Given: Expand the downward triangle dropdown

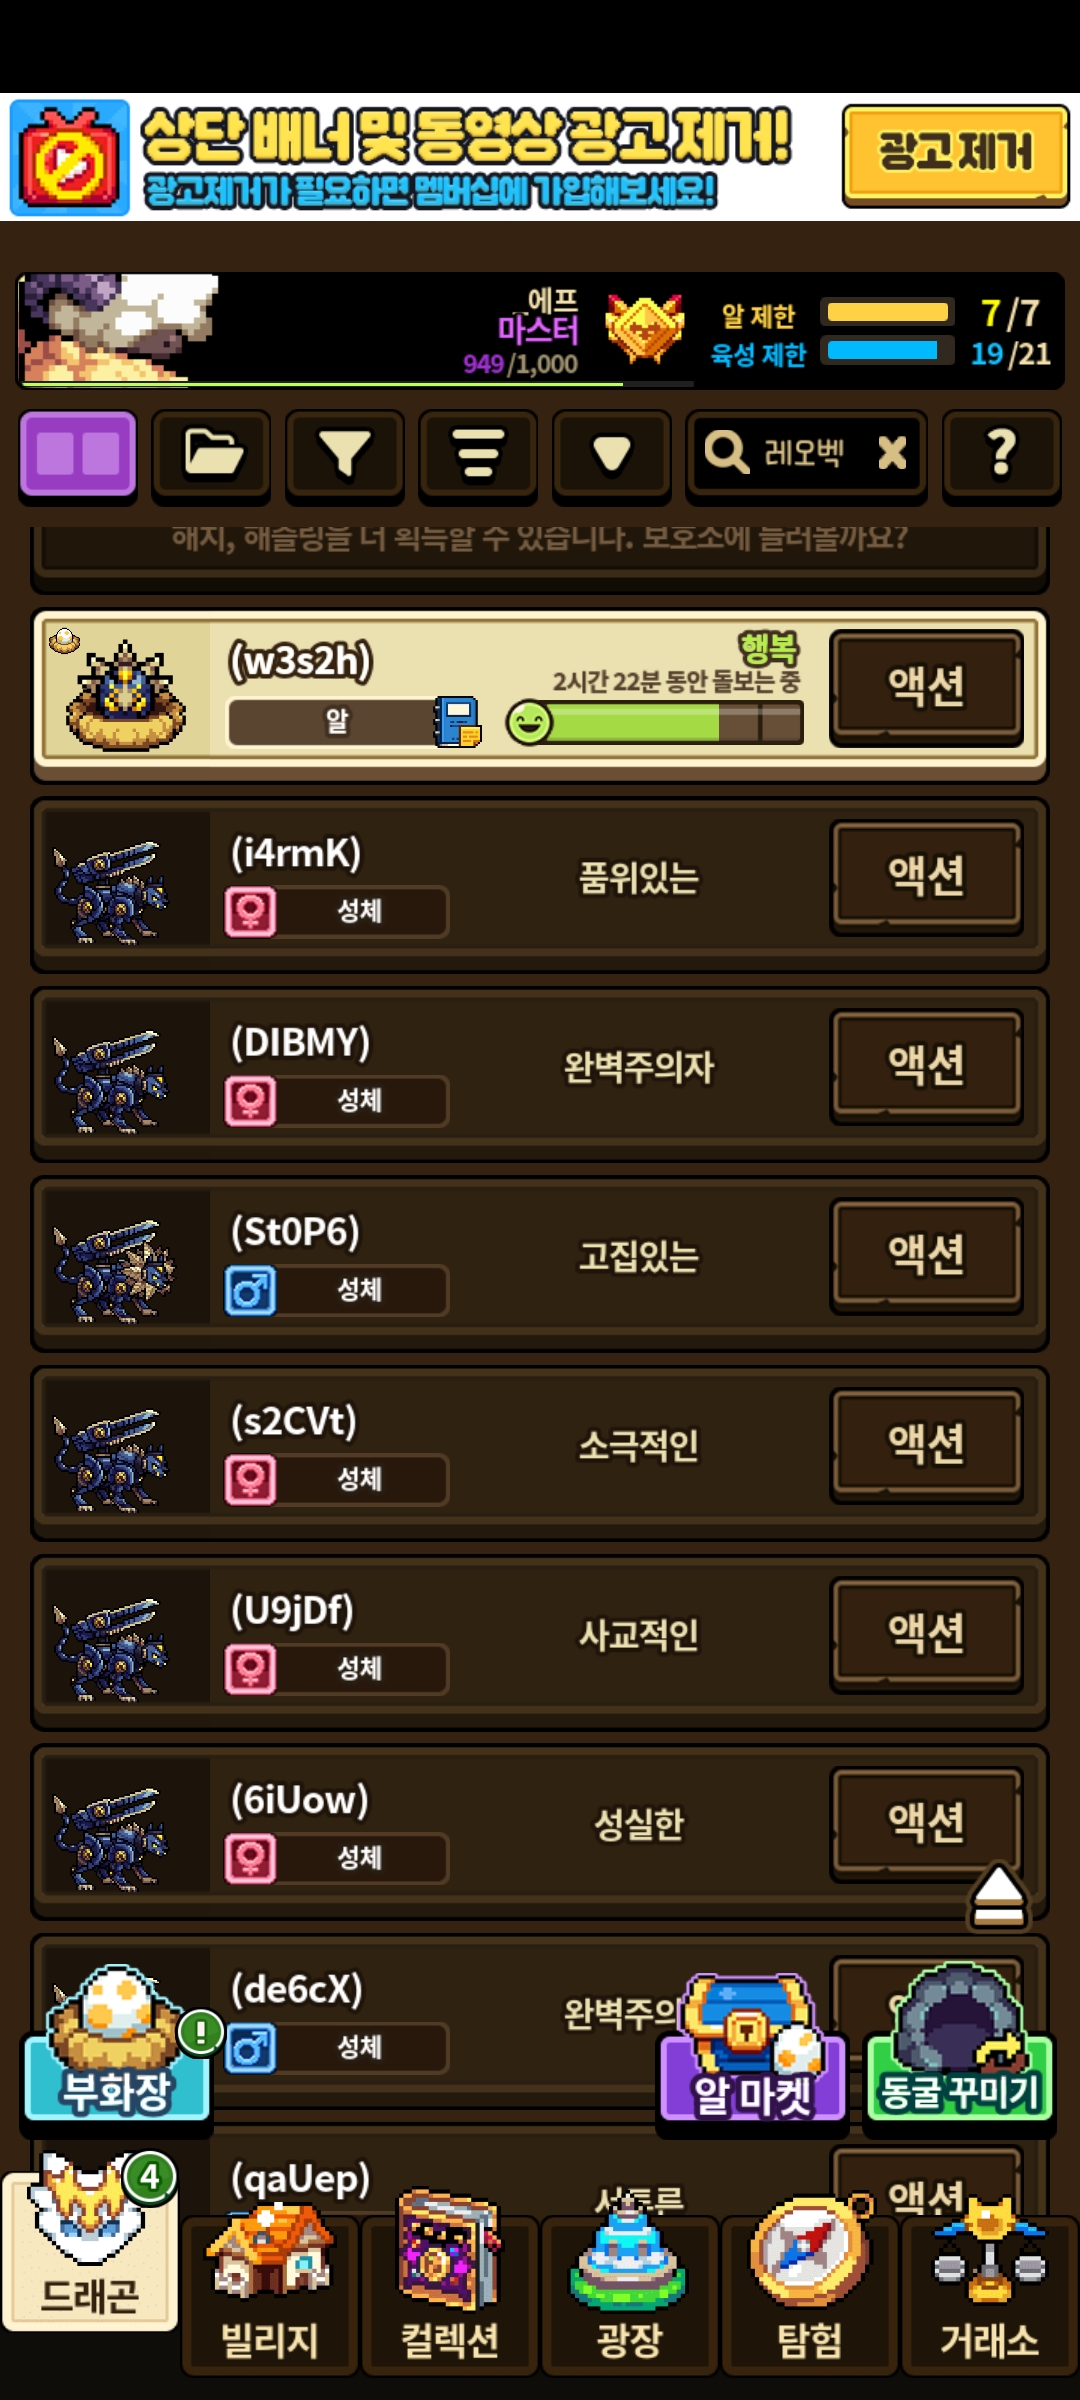Looking at the screenshot, I should pyautogui.click(x=612, y=454).
